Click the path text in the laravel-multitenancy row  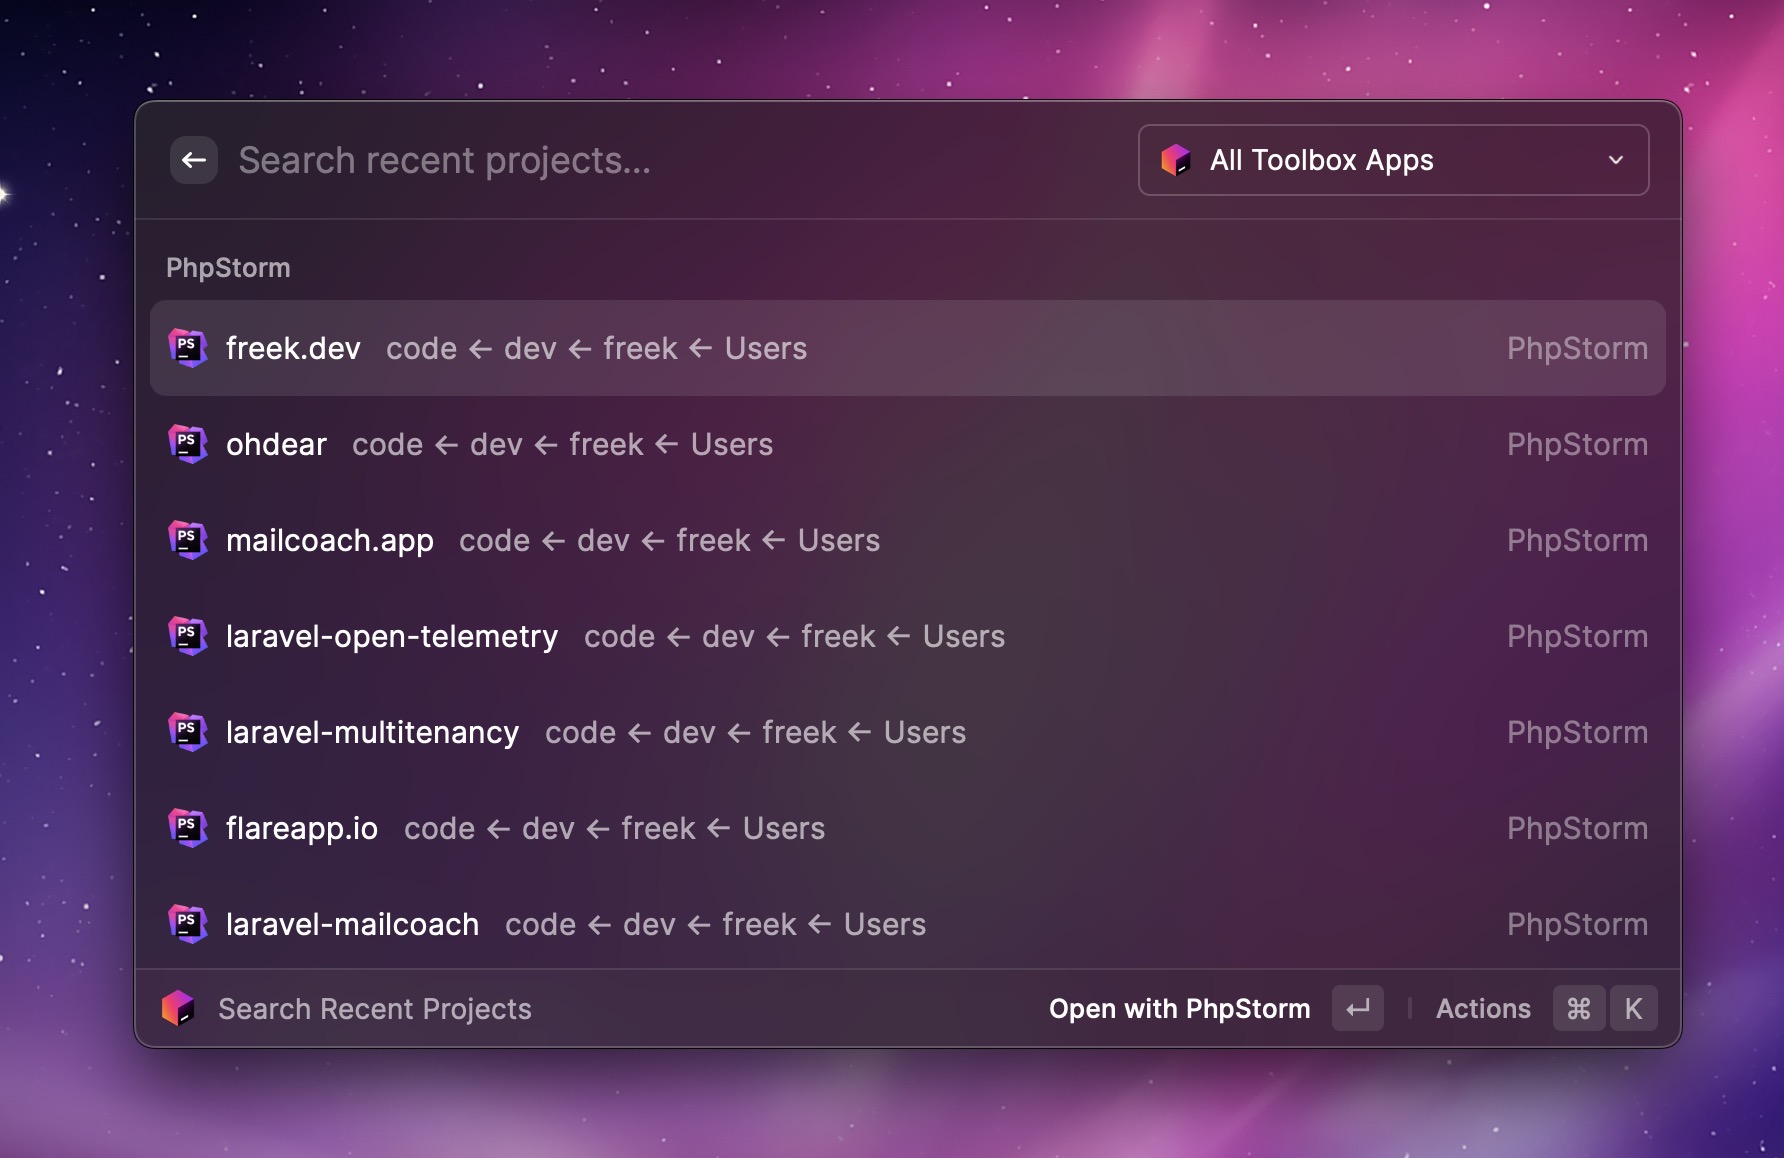755,732
